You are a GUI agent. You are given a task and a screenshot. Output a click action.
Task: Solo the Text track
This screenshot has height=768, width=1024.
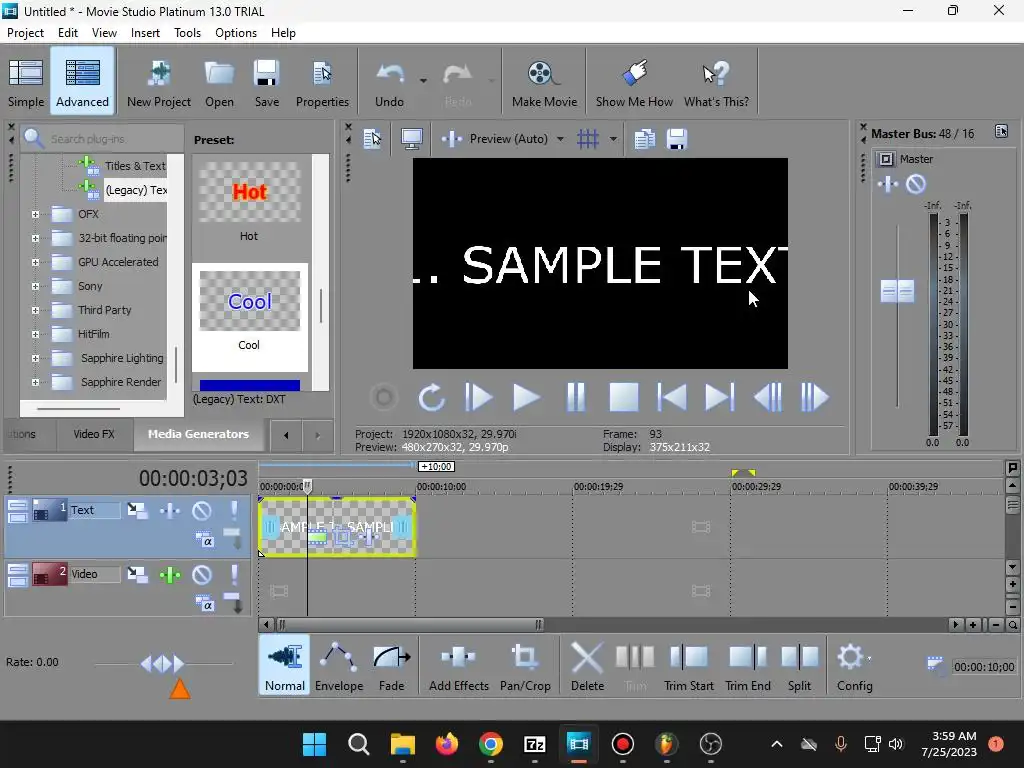pos(234,510)
